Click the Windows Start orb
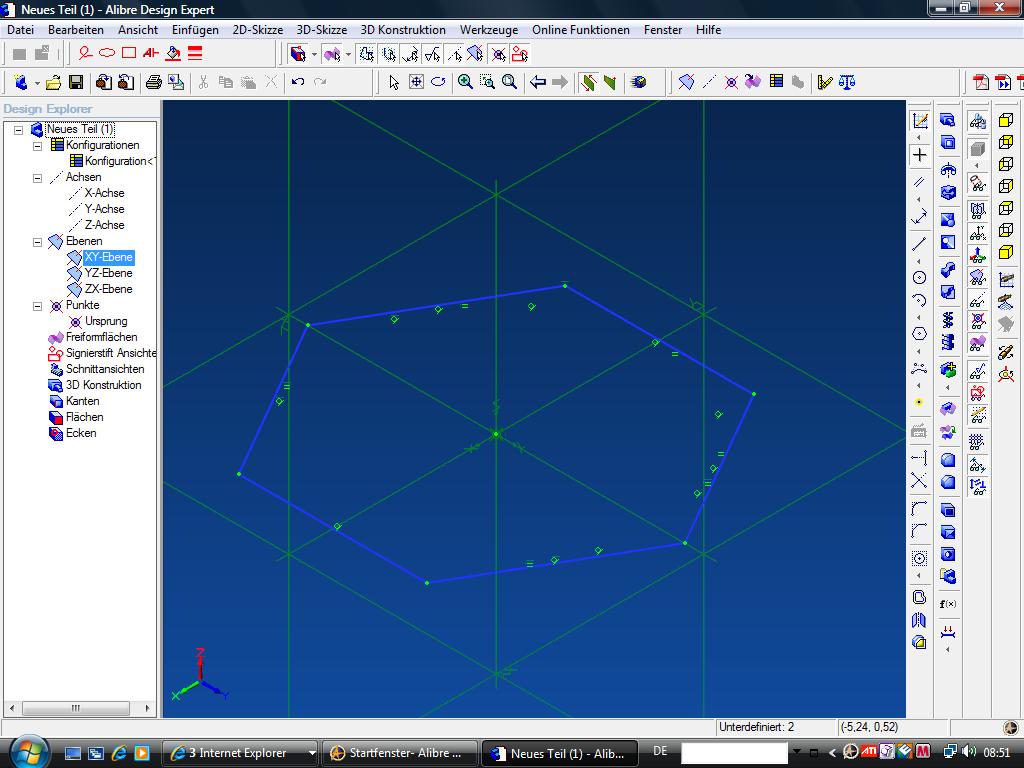Screen dimensions: 1024x768 click(x=28, y=751)
